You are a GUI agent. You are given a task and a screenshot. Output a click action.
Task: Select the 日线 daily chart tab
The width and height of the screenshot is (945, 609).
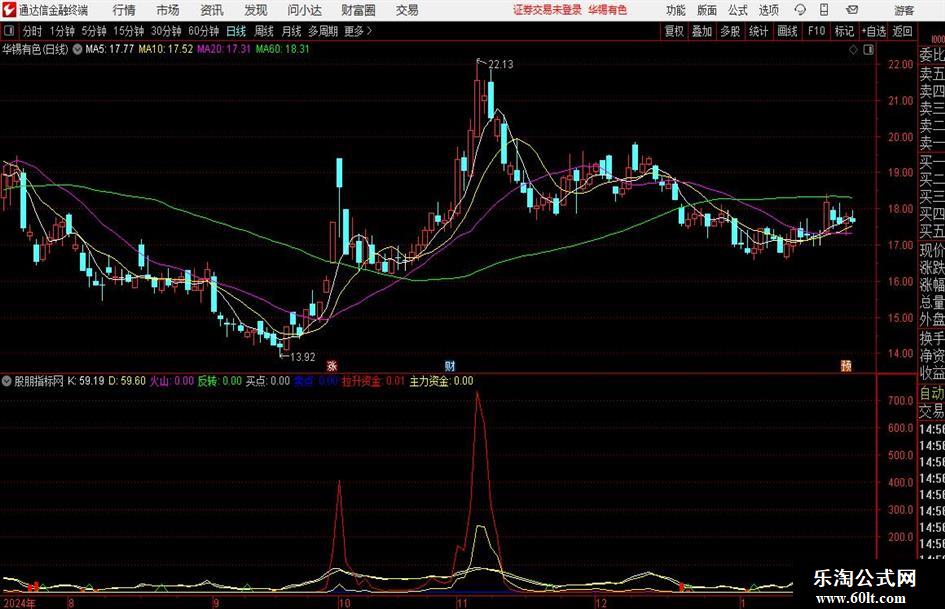coord(236,31)
